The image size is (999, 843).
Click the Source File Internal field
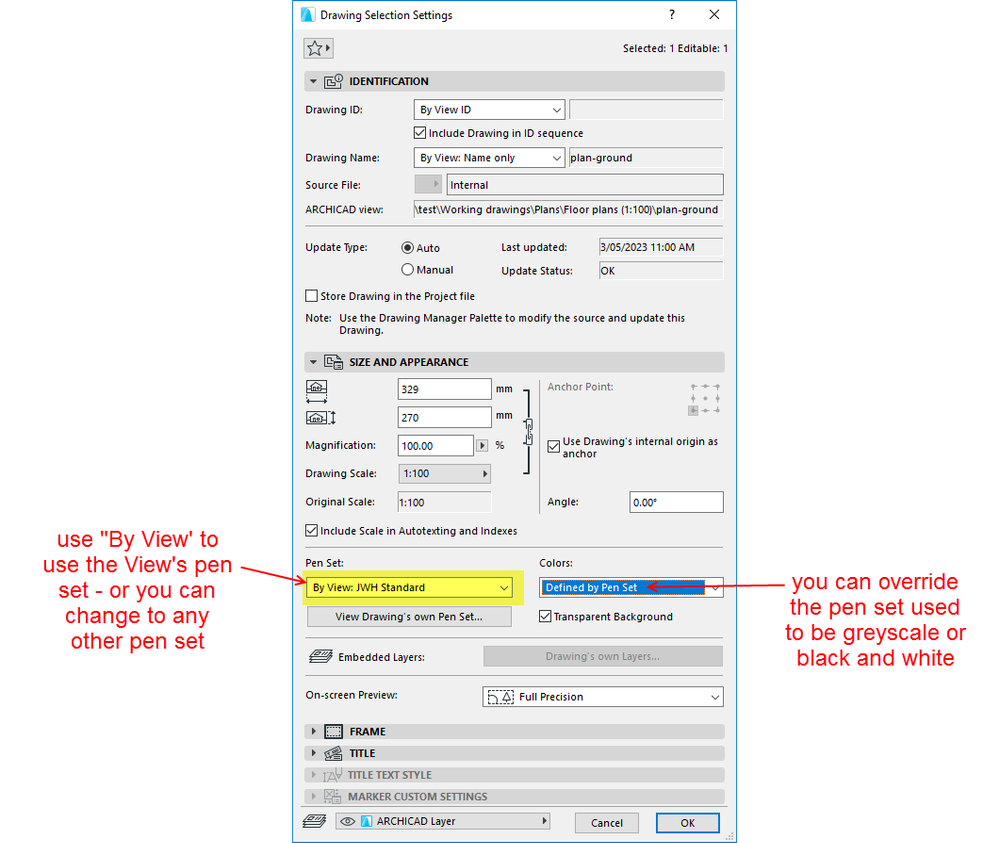point(585,185)
